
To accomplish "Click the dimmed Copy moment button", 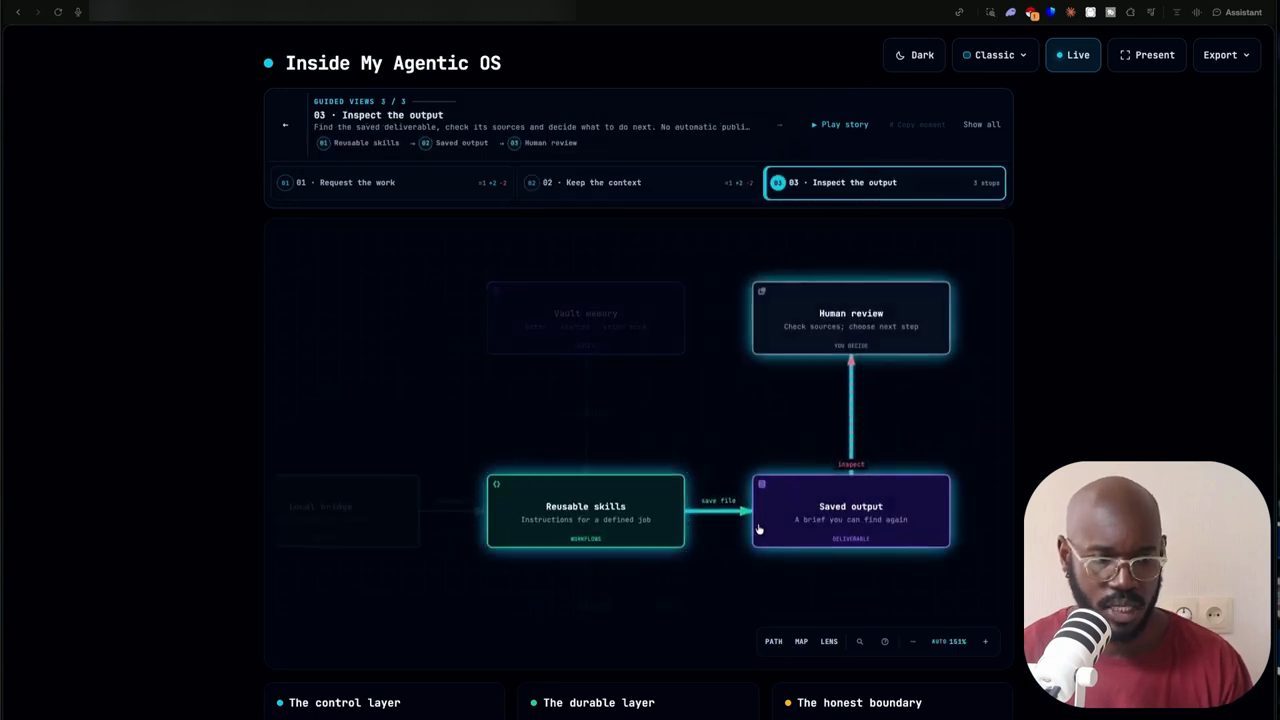I will point(917,125).
